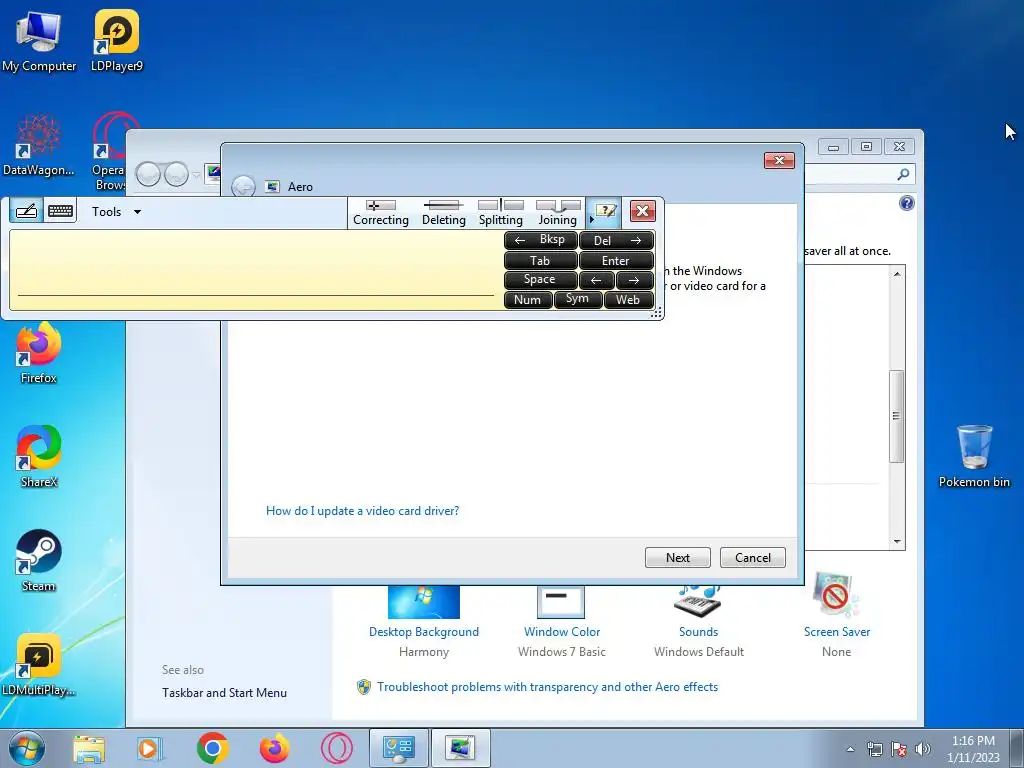Open File Explorer from taskbar

[x=89, y=748]
